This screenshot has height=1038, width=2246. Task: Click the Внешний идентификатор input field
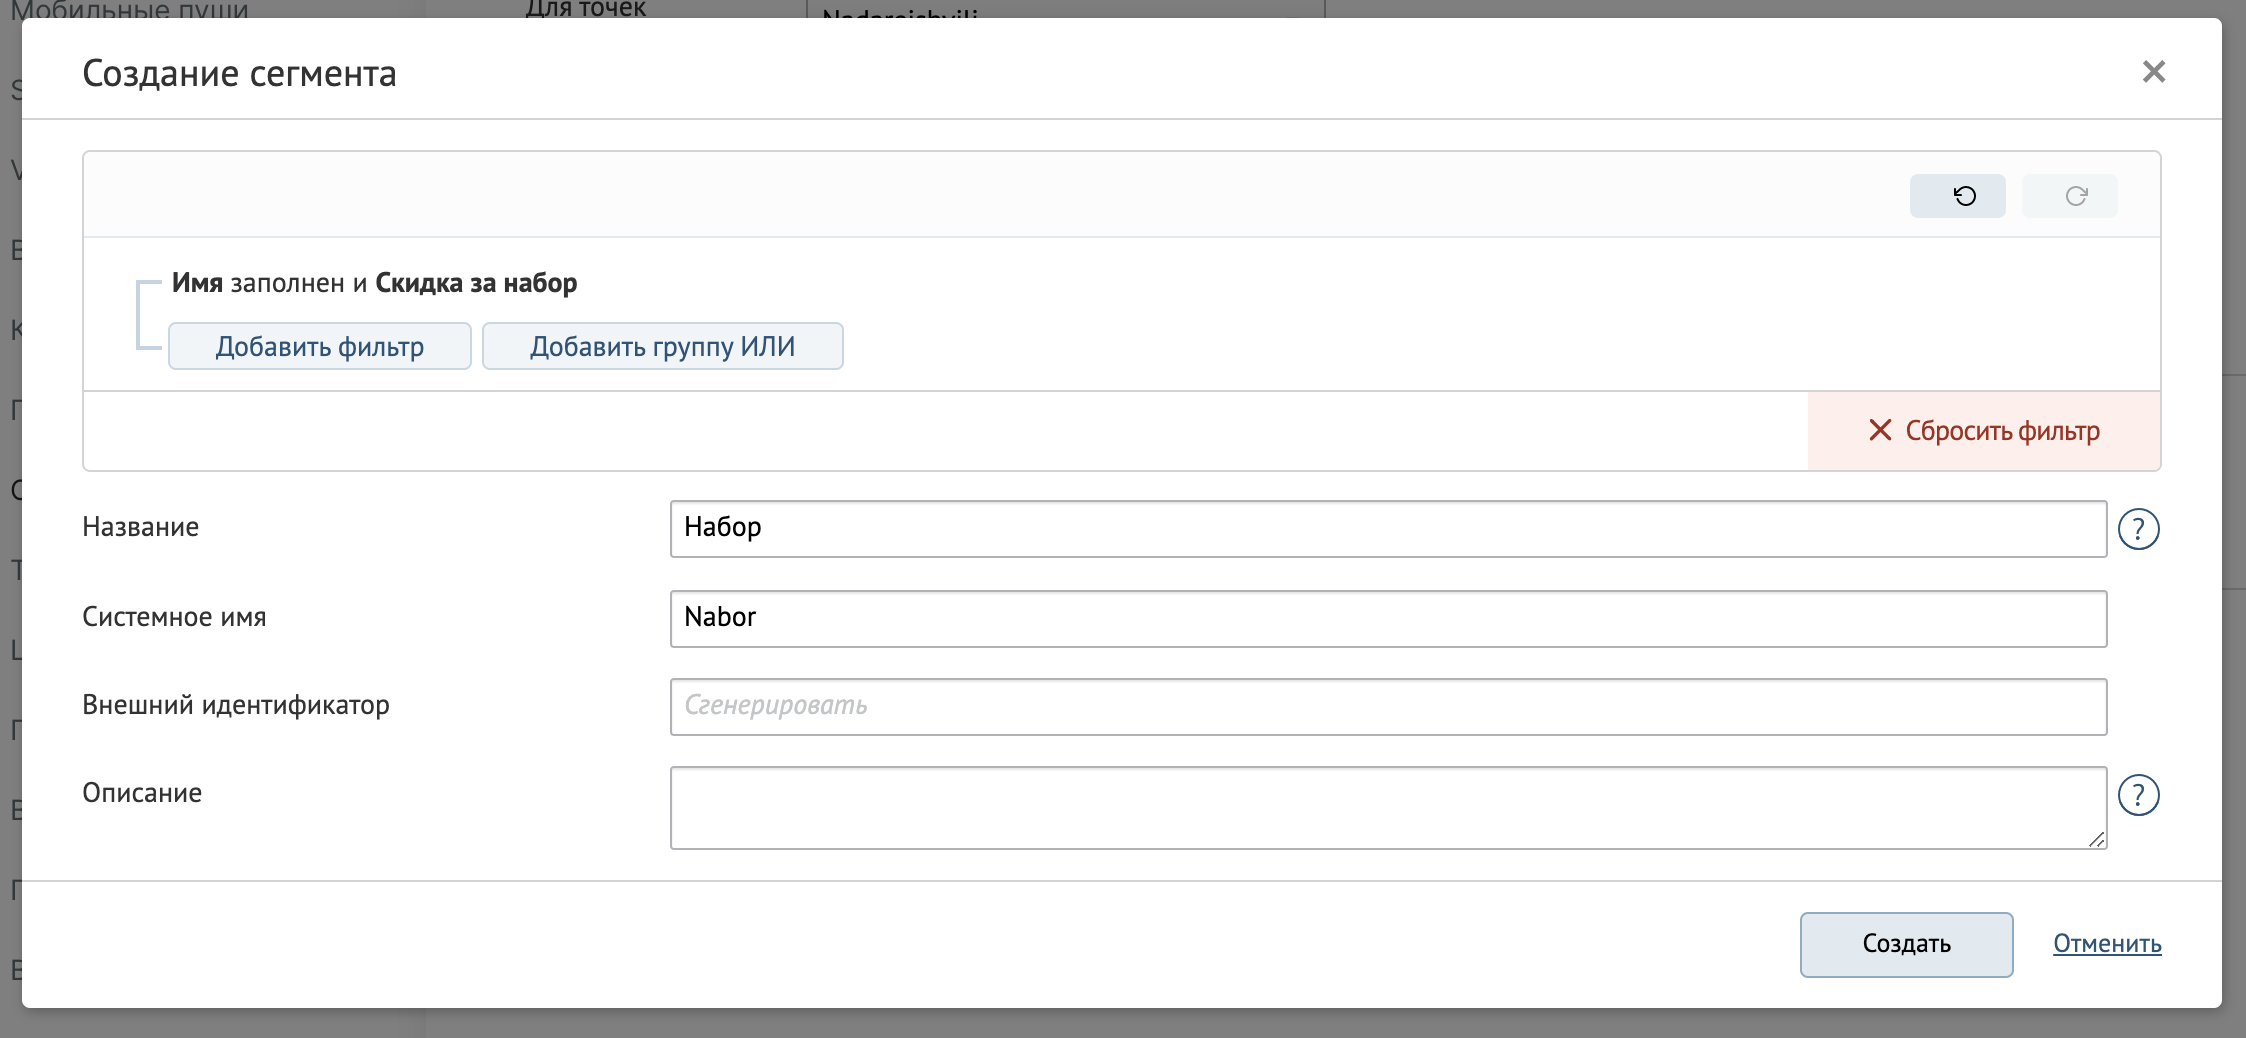(1388, 707)
